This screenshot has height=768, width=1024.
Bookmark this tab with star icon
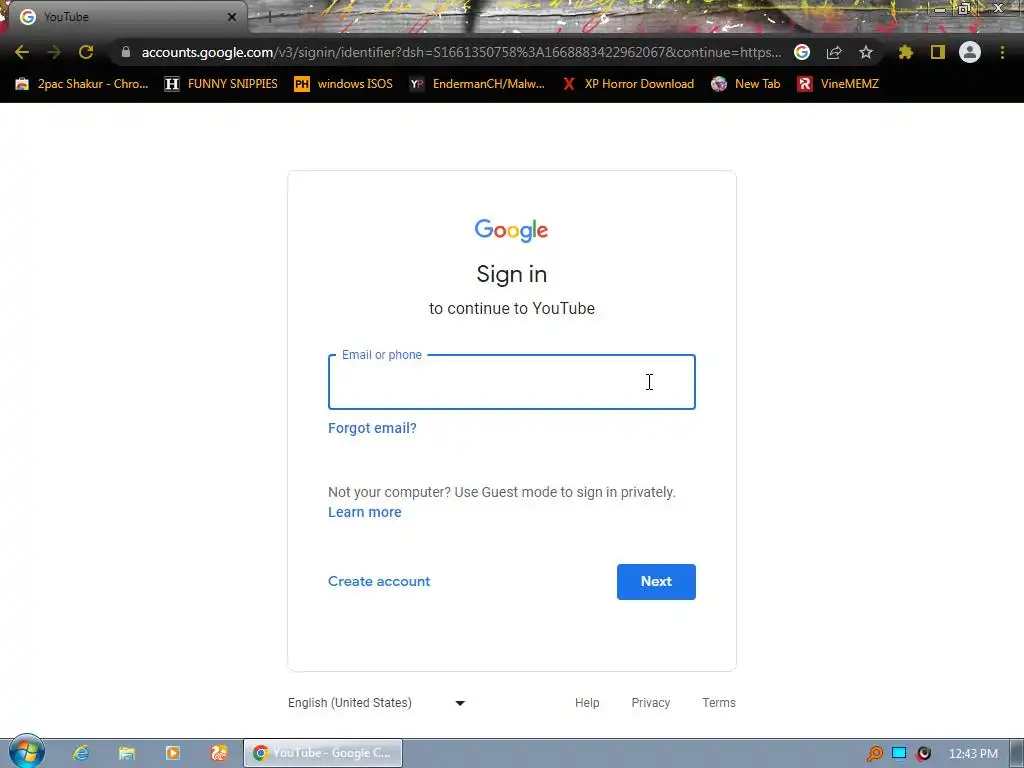click(866, 52)
